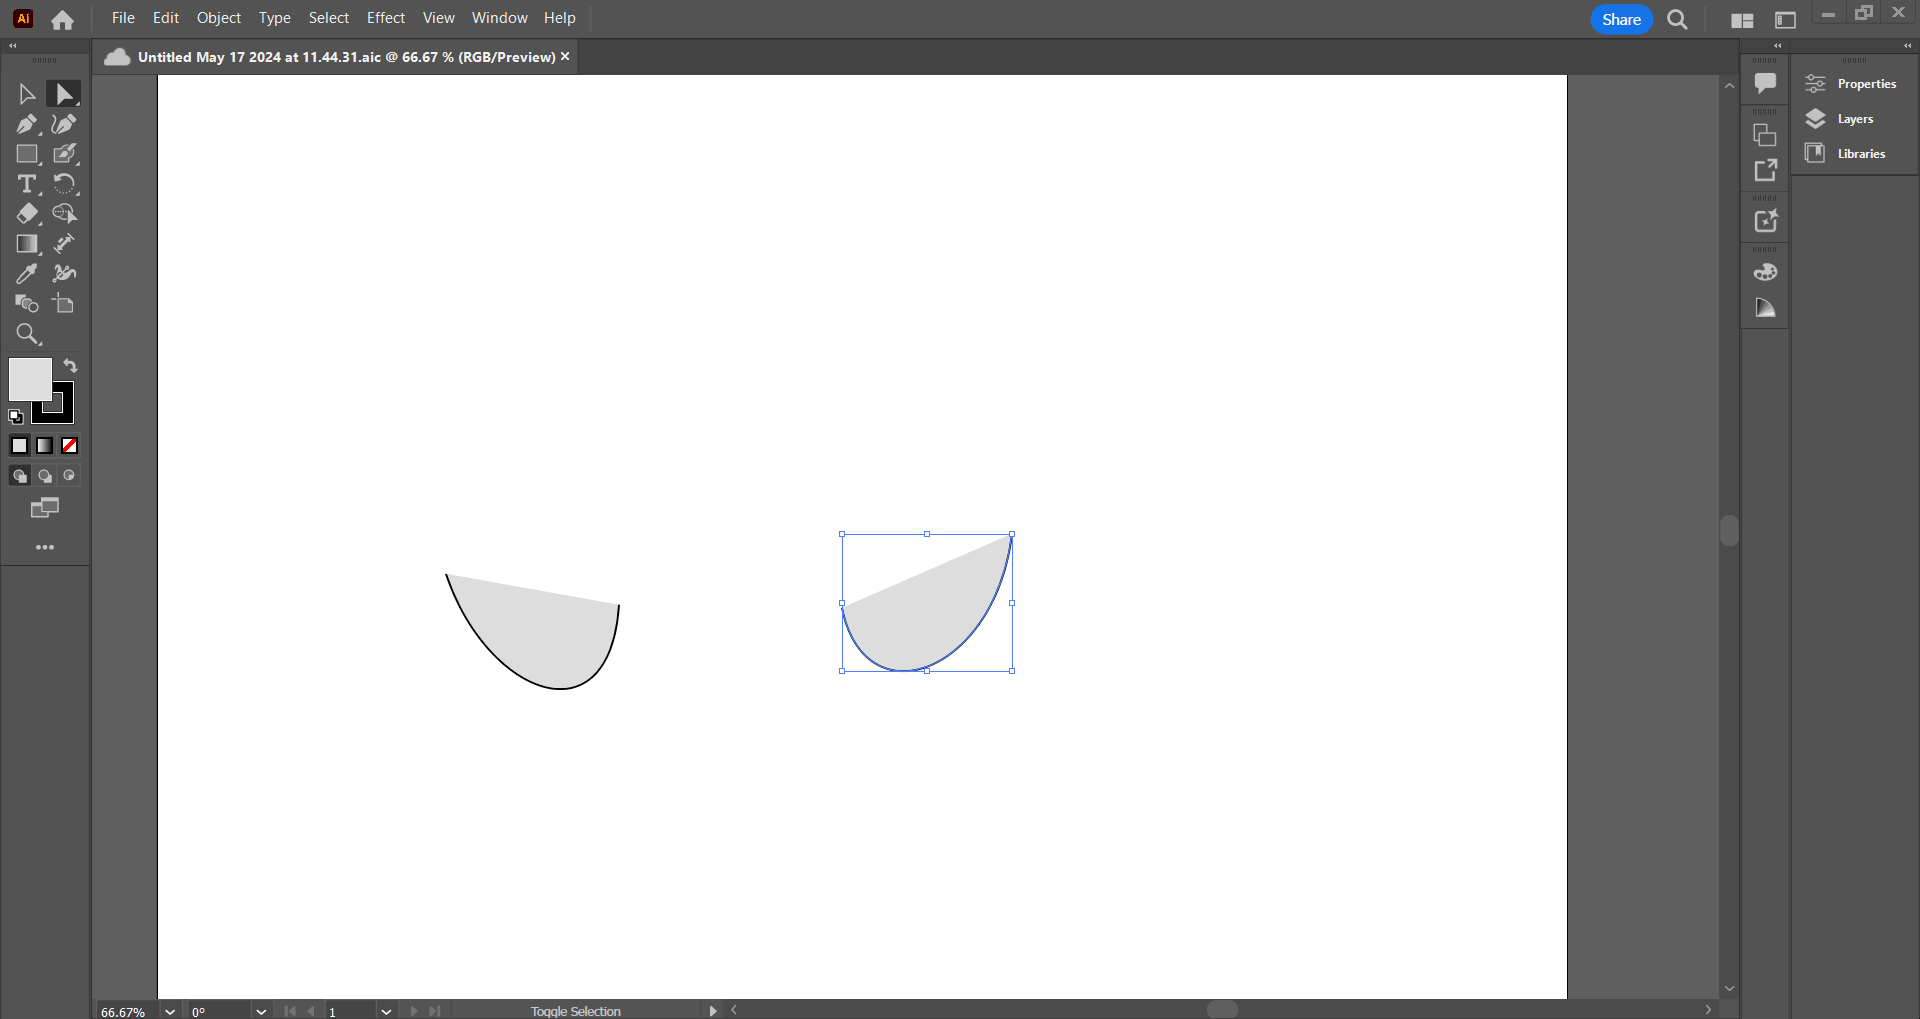1920x1019 pixels.
Task: Enable Draw Behind mode
Action: [x=45, y=476]
